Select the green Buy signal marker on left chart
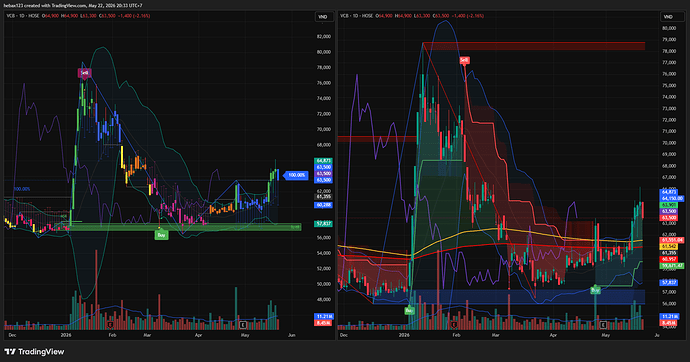The width and height of the screenshot is (690, 362). [x=161, y=235]
